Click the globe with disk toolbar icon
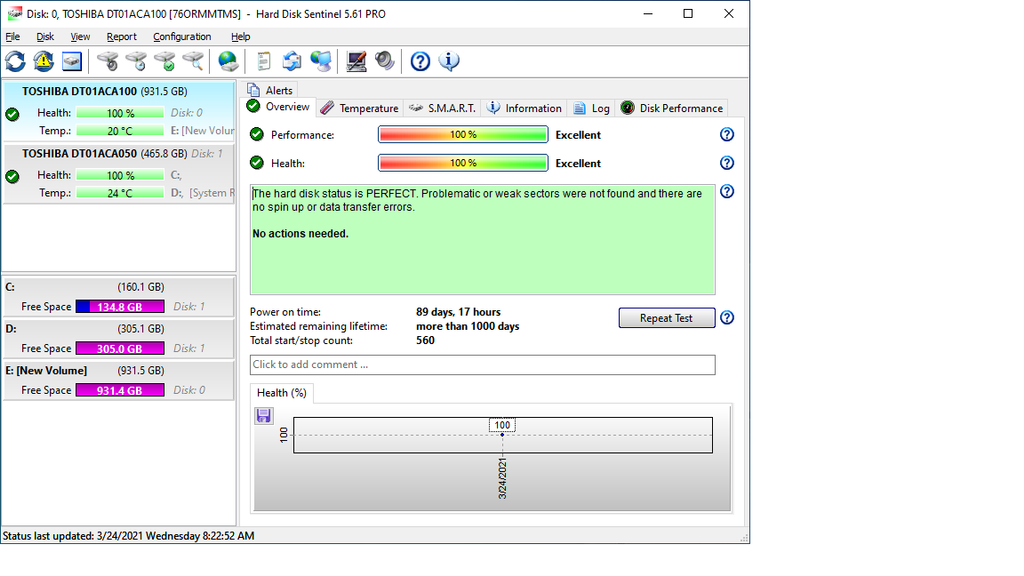The width and height of the screenshot is (1024, 576). click(x=227, y=61)
